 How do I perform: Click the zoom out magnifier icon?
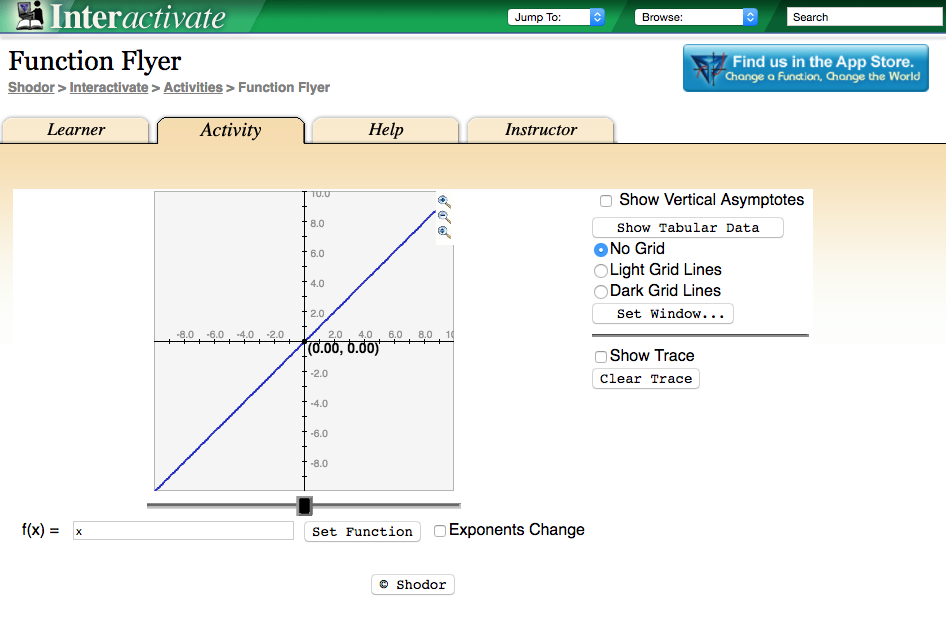click(444, 217)
